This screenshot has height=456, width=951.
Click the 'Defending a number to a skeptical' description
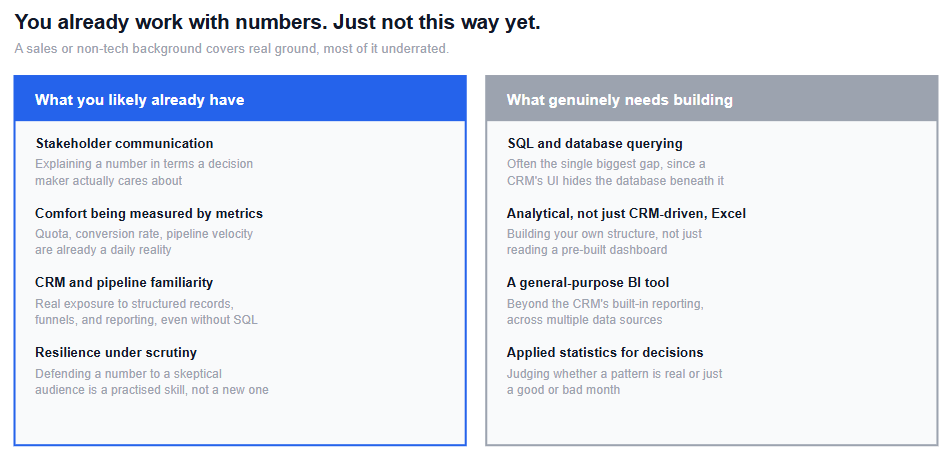(x=152, y=381)
